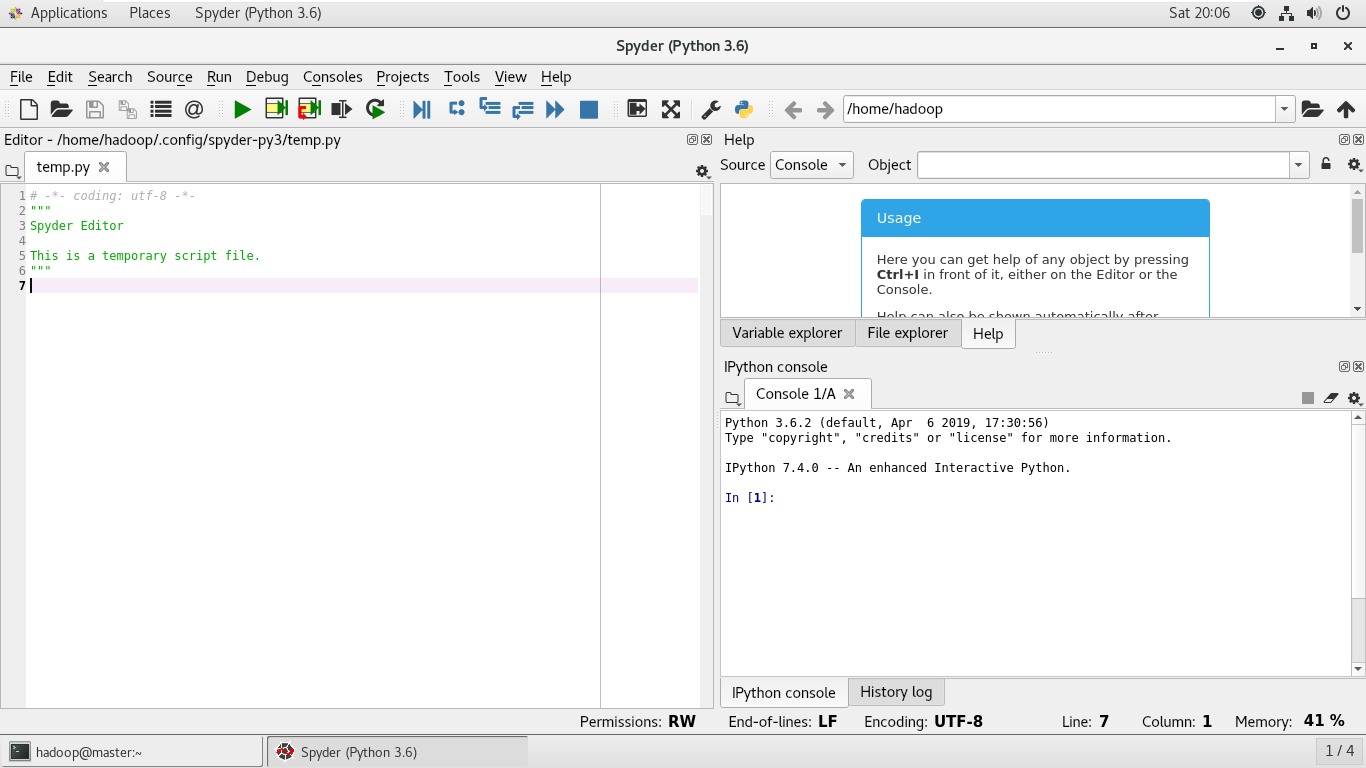Re-run last script icon
1366x768 pixels.
375,109
